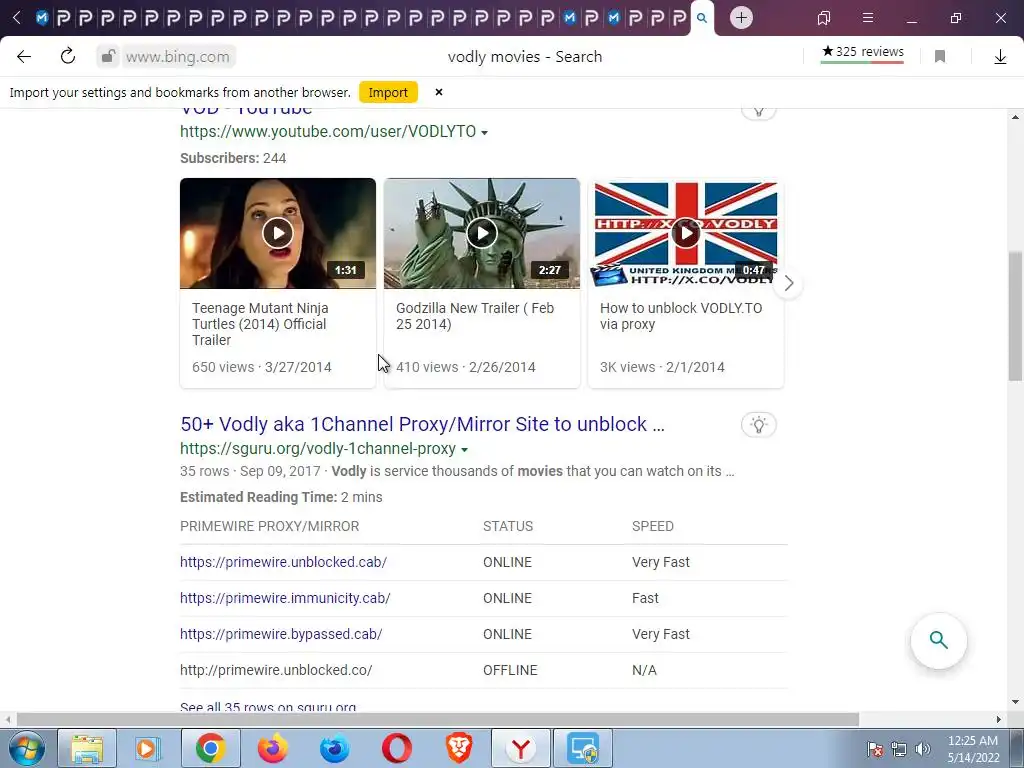Open network status tray icon
1024x768 pixels.
[x=899, y=748]
